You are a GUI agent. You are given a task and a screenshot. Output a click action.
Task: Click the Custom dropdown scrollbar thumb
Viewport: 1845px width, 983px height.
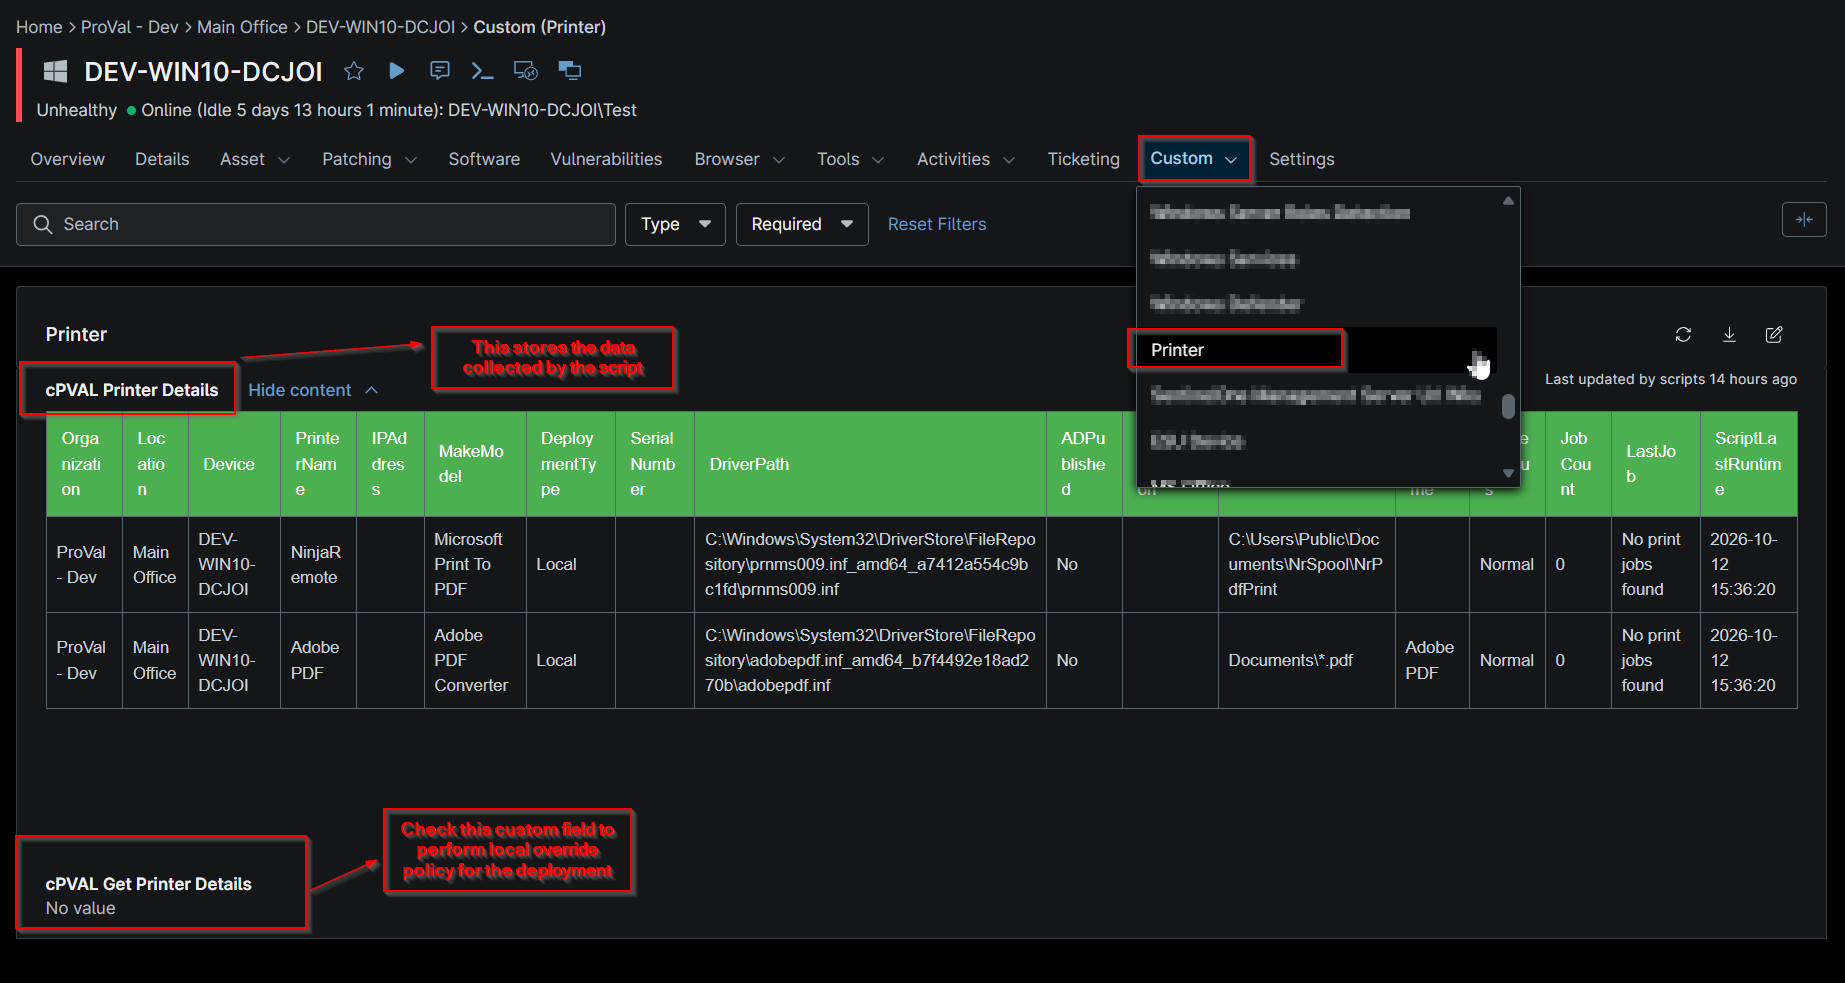[x=1508, y=406]
